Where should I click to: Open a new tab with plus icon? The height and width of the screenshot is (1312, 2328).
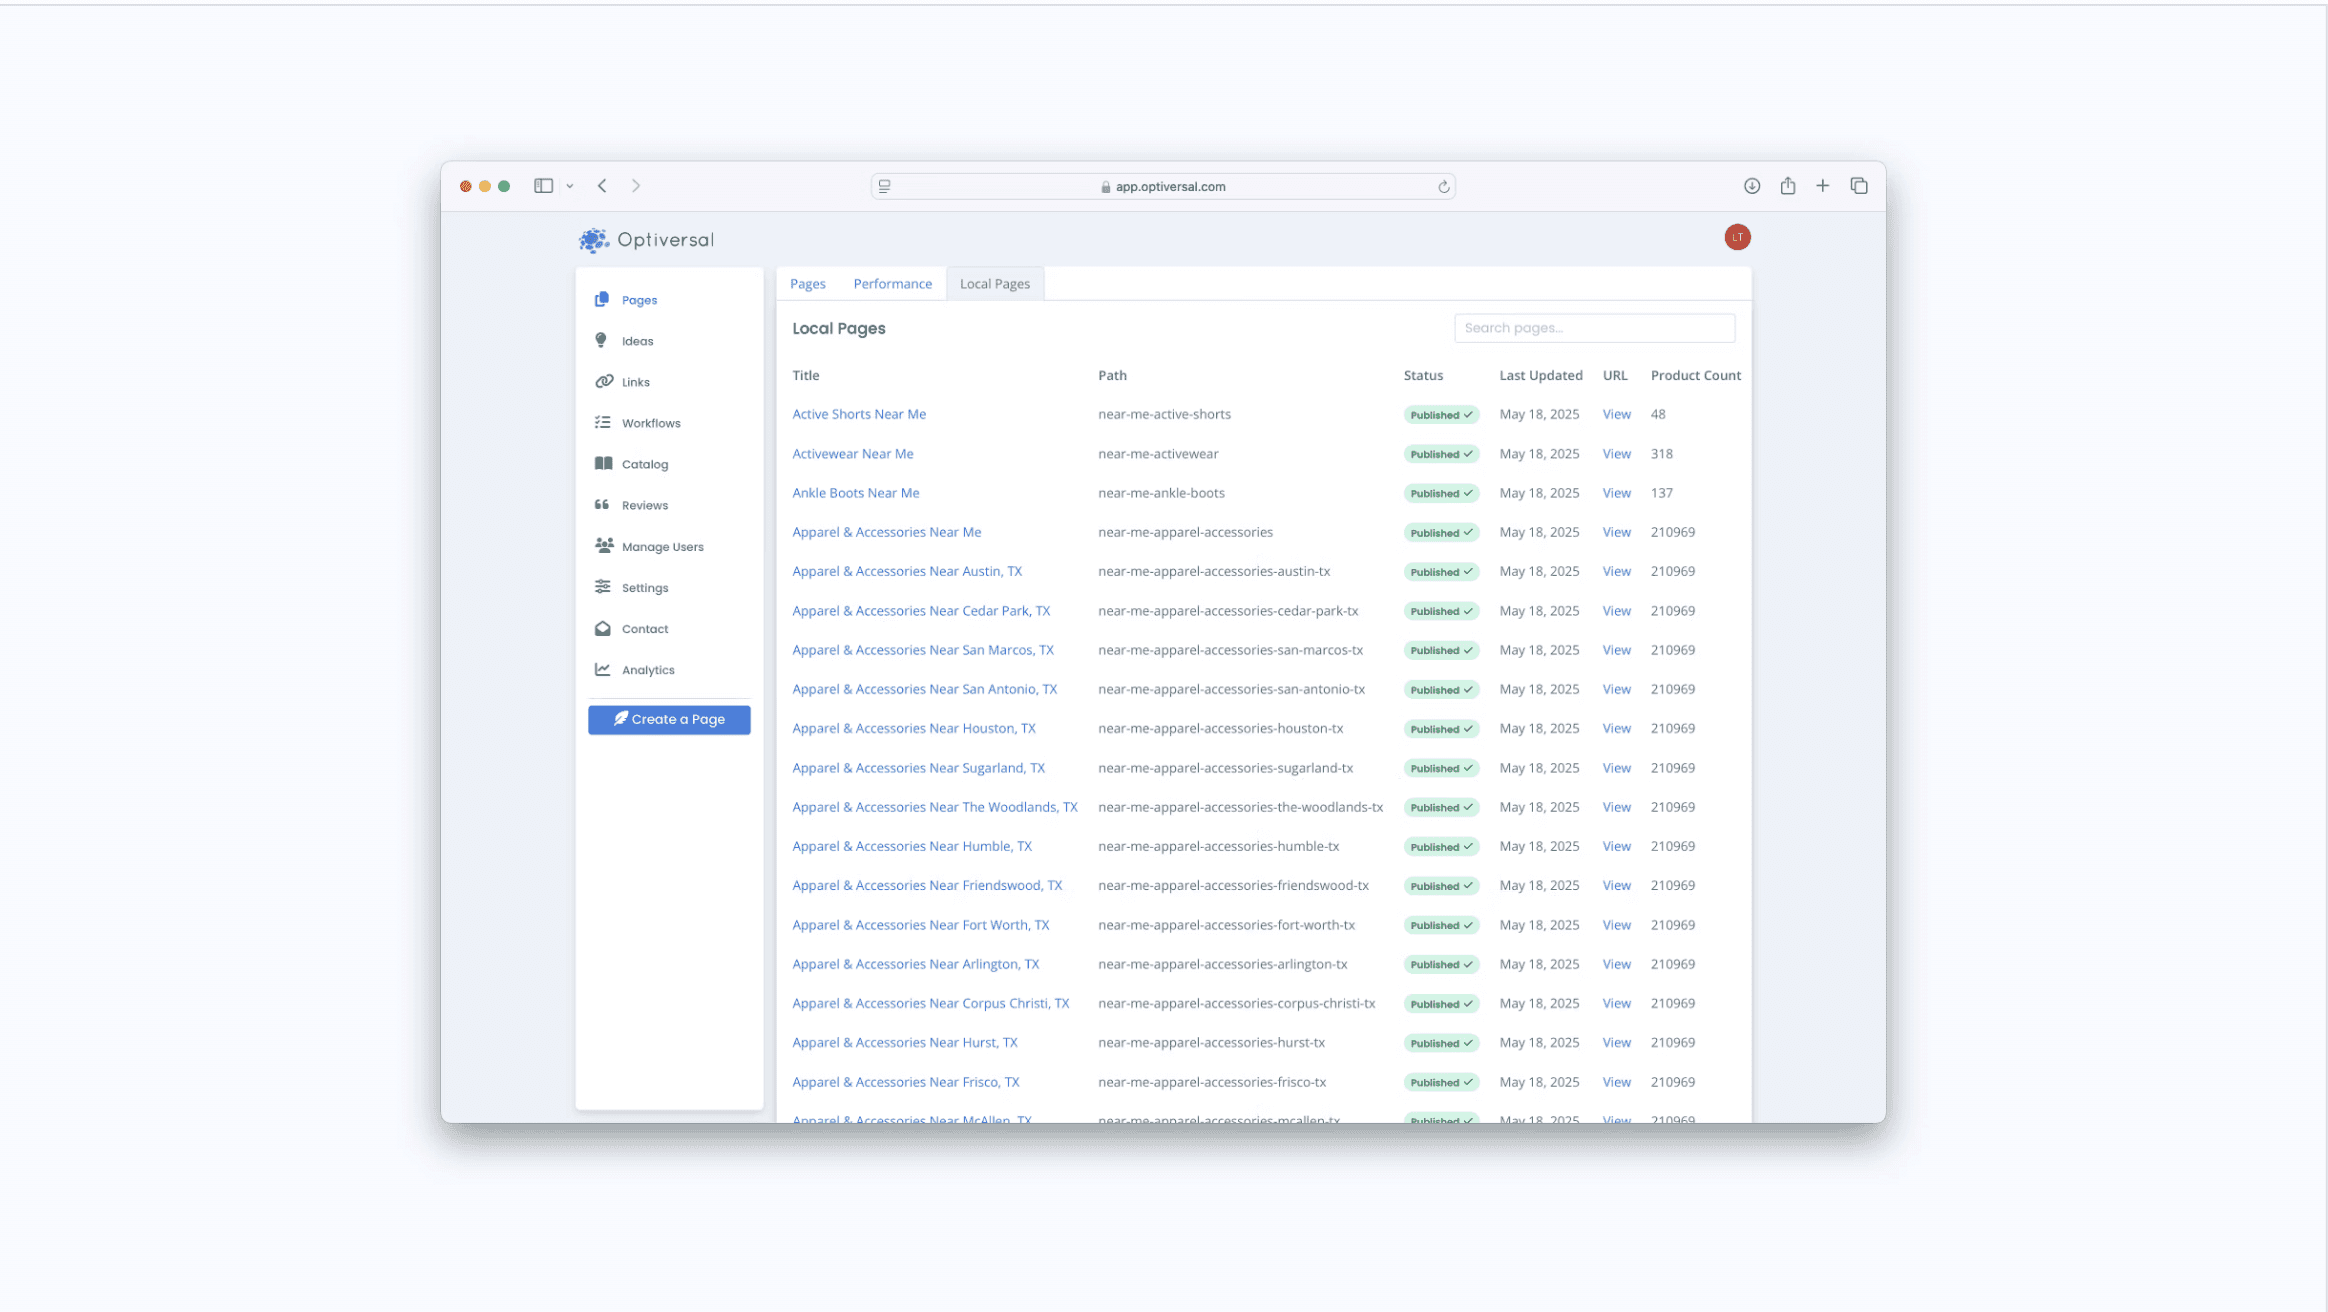click(1823, 186)
